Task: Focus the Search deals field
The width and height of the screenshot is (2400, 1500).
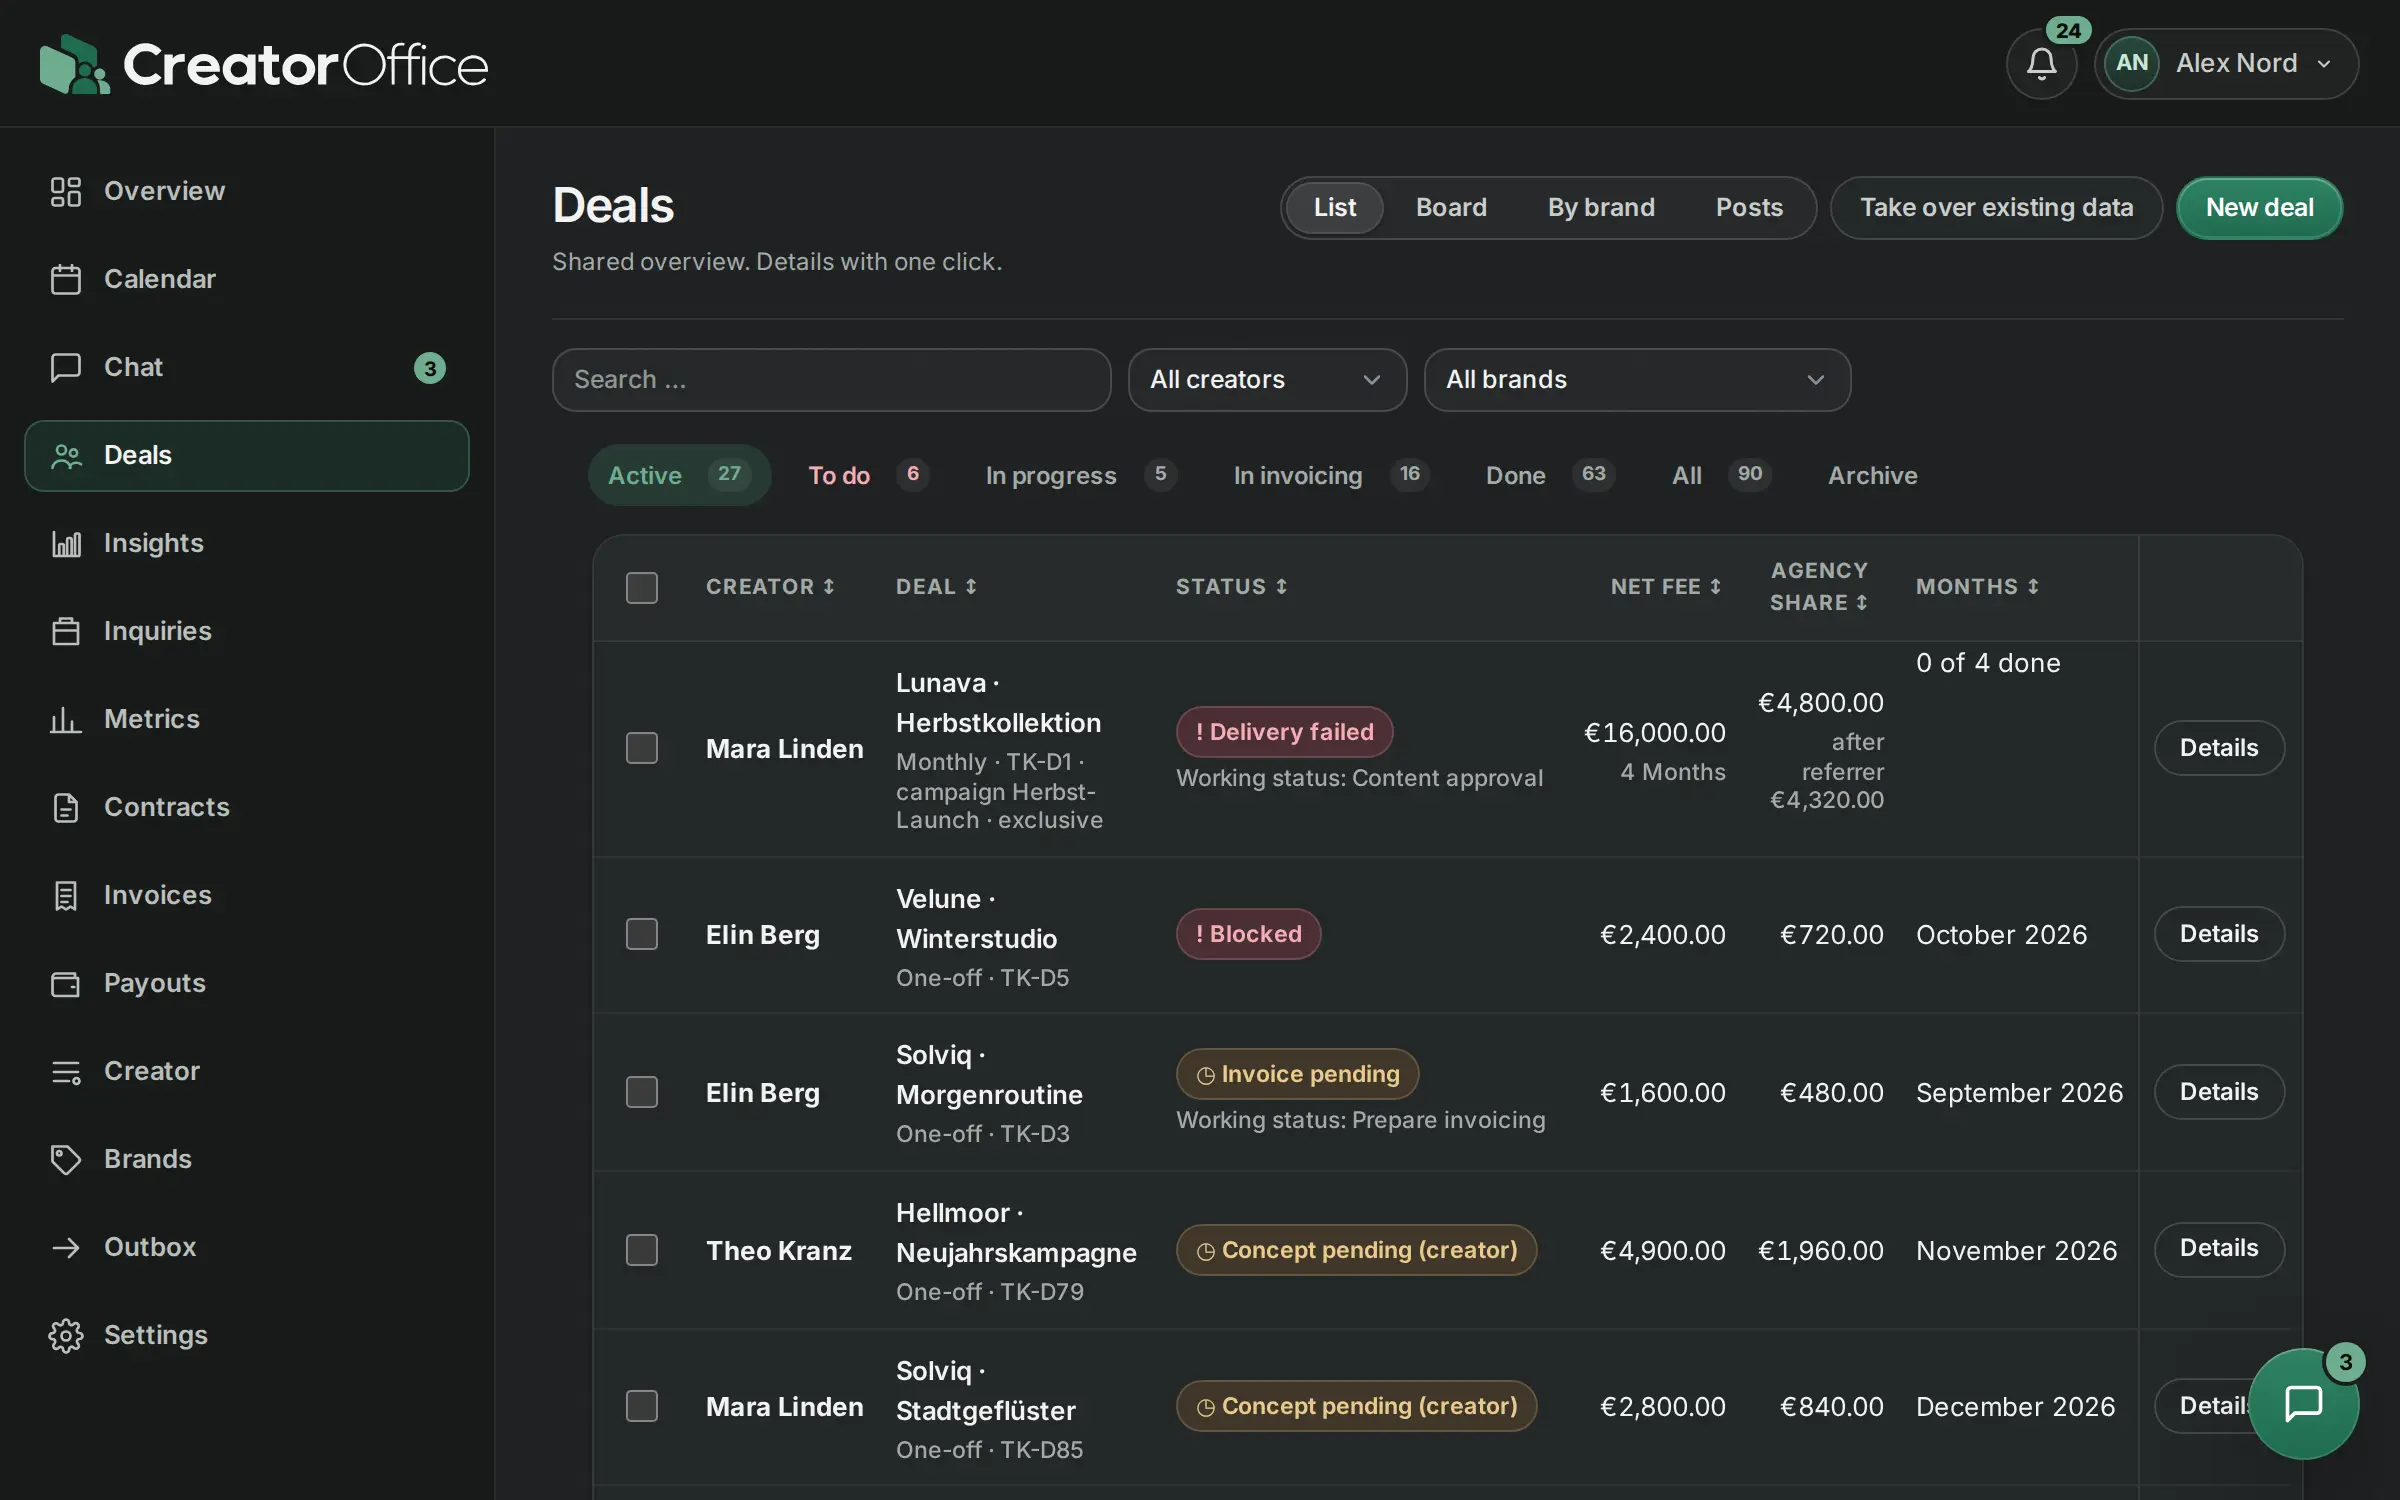Action: [x=831, y=380]
